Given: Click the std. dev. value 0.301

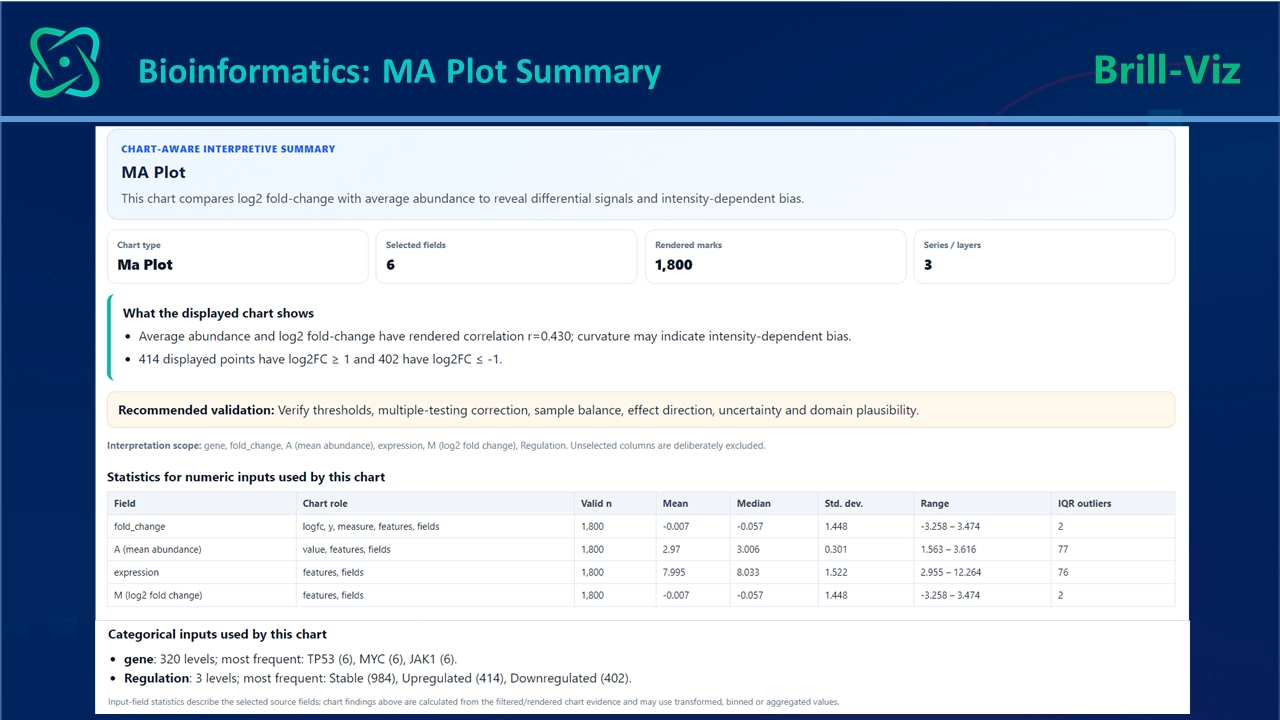Looking at the screenshot, I should (x=838, y=549).
